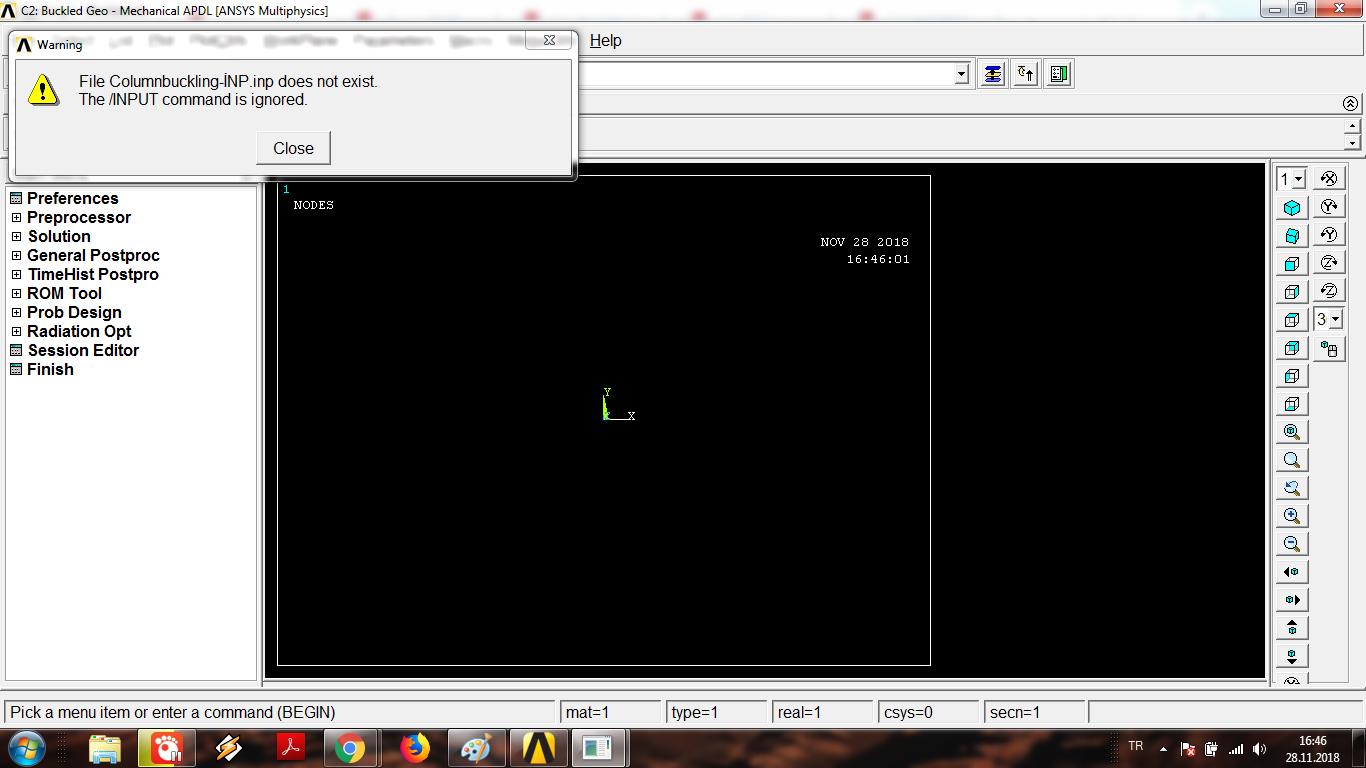
Task: Open Adobe Reader from taskbar
Action: [290, 748]
